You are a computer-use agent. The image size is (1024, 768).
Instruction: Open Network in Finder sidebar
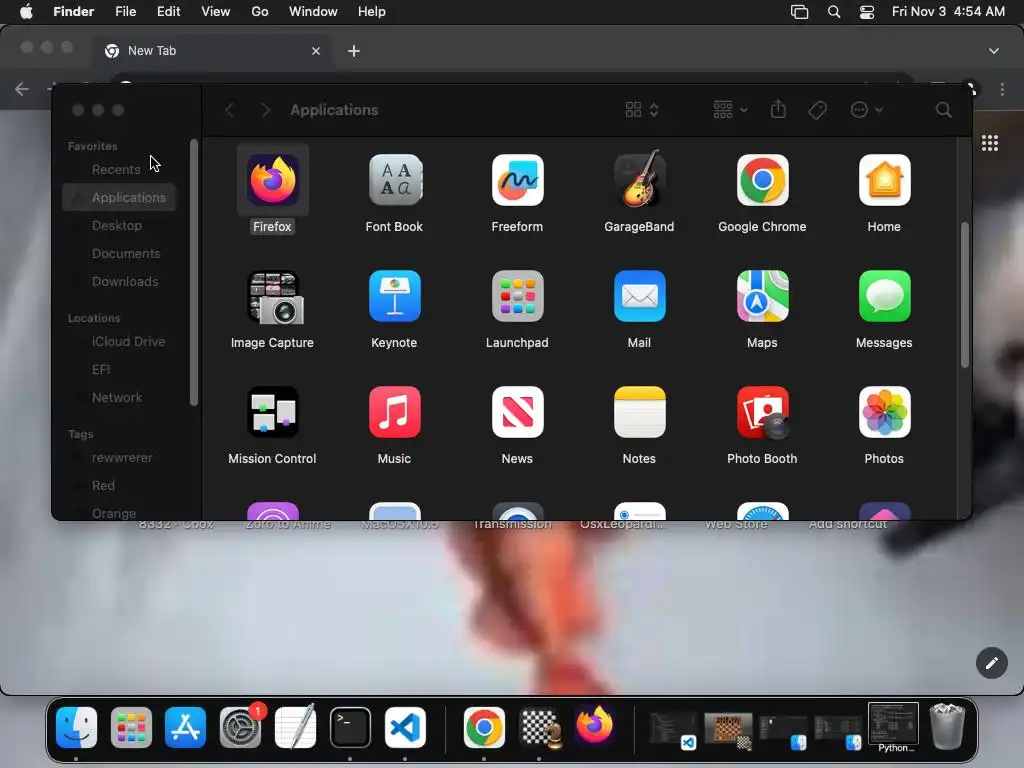point(119,397)
